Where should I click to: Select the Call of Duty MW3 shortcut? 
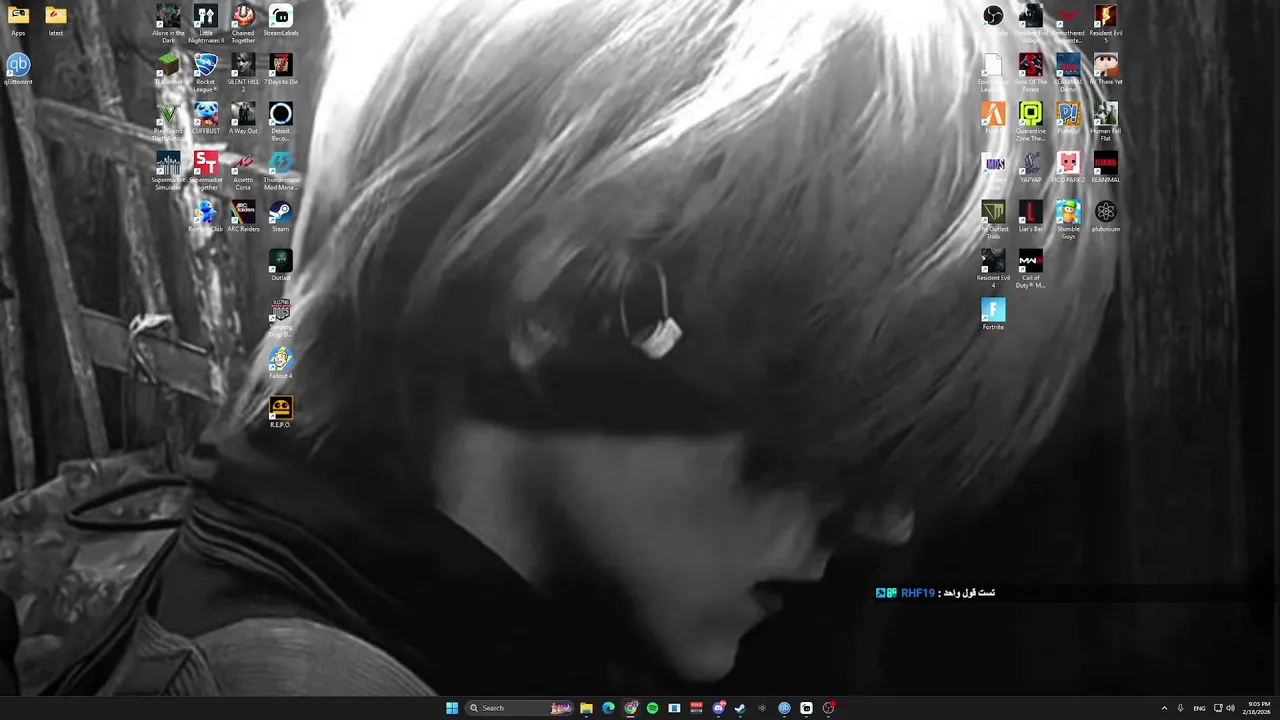(x=1031, y=269)
